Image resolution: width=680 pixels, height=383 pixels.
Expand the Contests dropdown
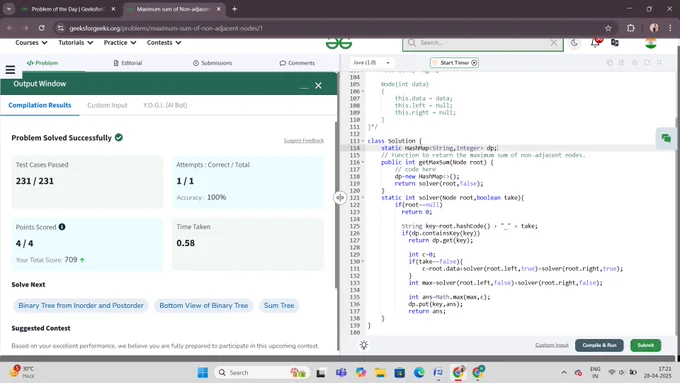[164, 43]
